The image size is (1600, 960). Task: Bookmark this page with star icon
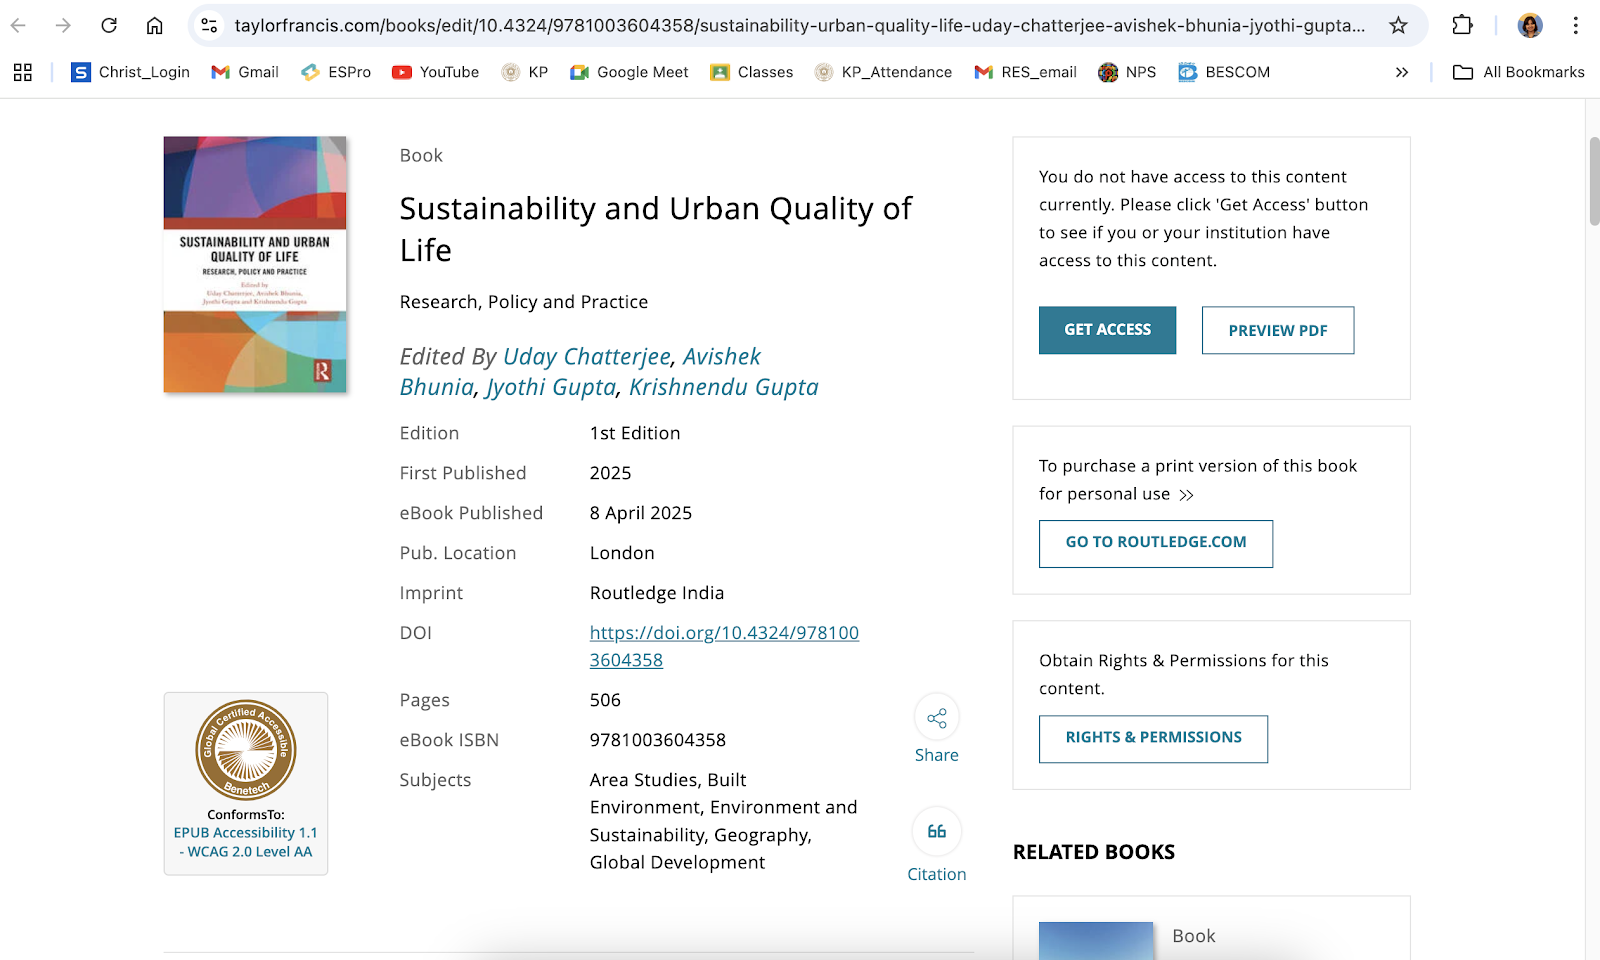pyautogui.click(x=1398, y=25)
